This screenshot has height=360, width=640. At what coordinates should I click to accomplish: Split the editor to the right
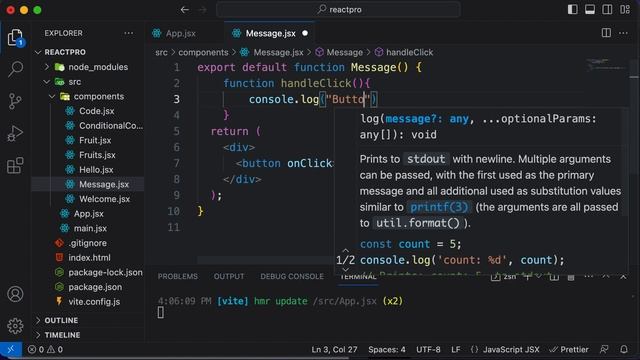[x=606, y=33]
